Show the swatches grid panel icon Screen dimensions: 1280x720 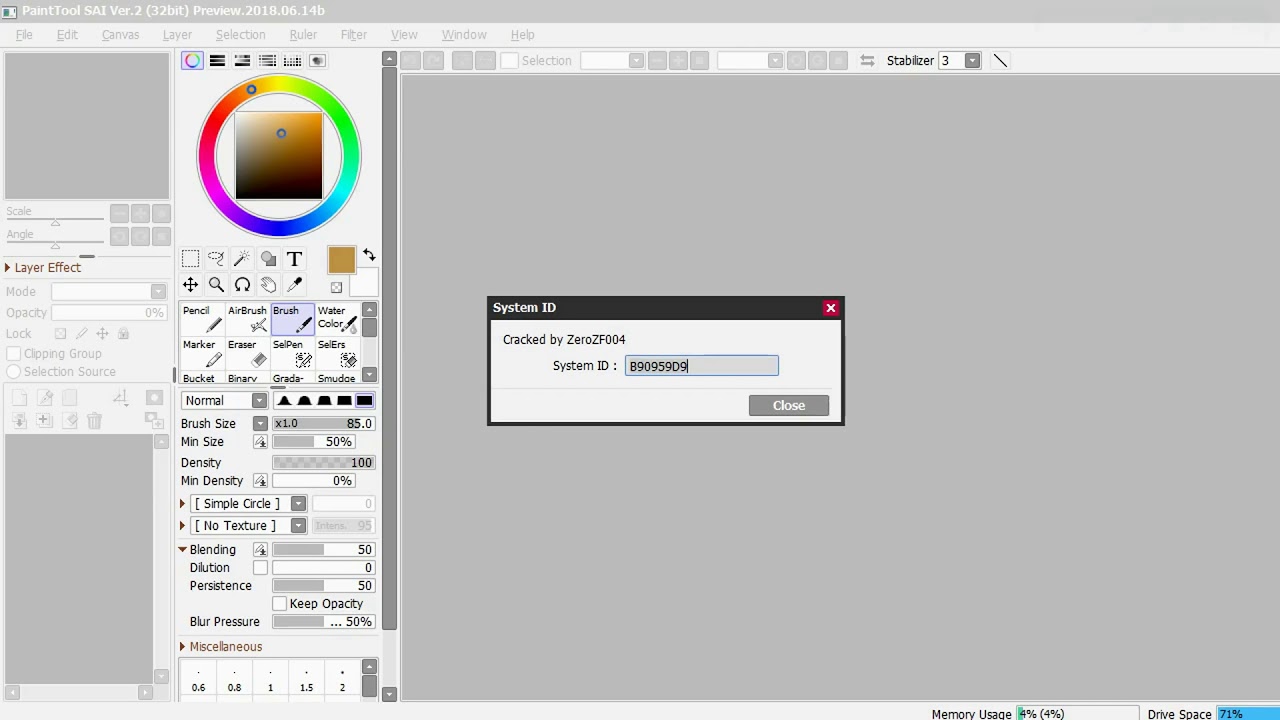click(x=292, y=61)
